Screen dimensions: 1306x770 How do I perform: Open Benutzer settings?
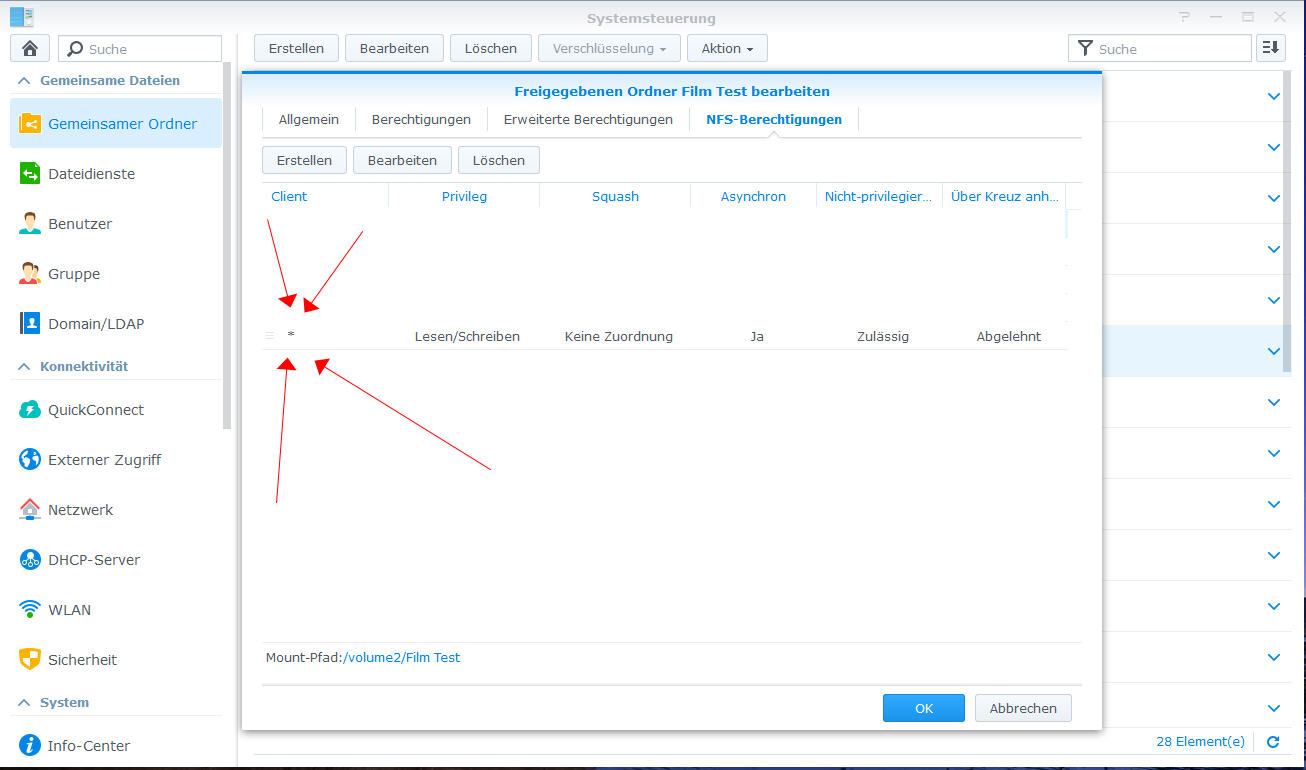(x=116, y=224)
